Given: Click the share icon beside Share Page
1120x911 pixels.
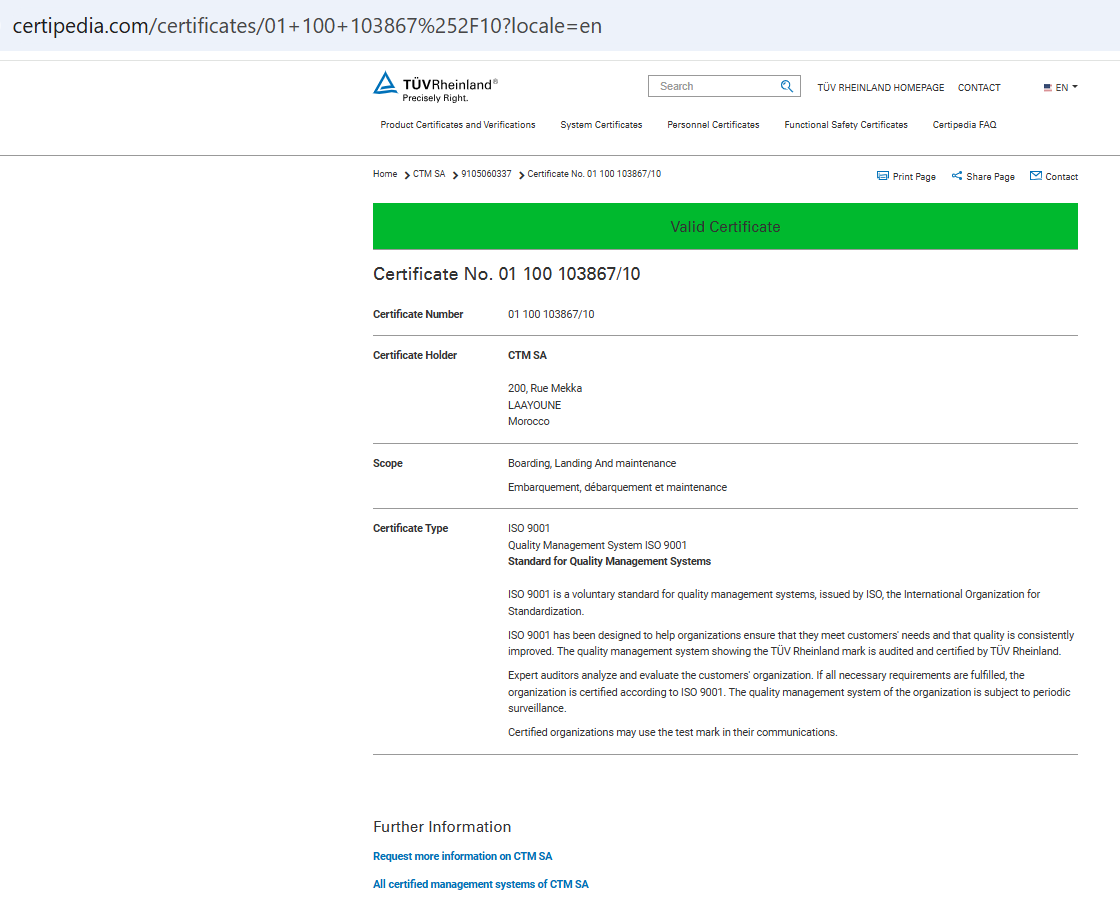Looking at the screenshot, I should click(956, 176).
